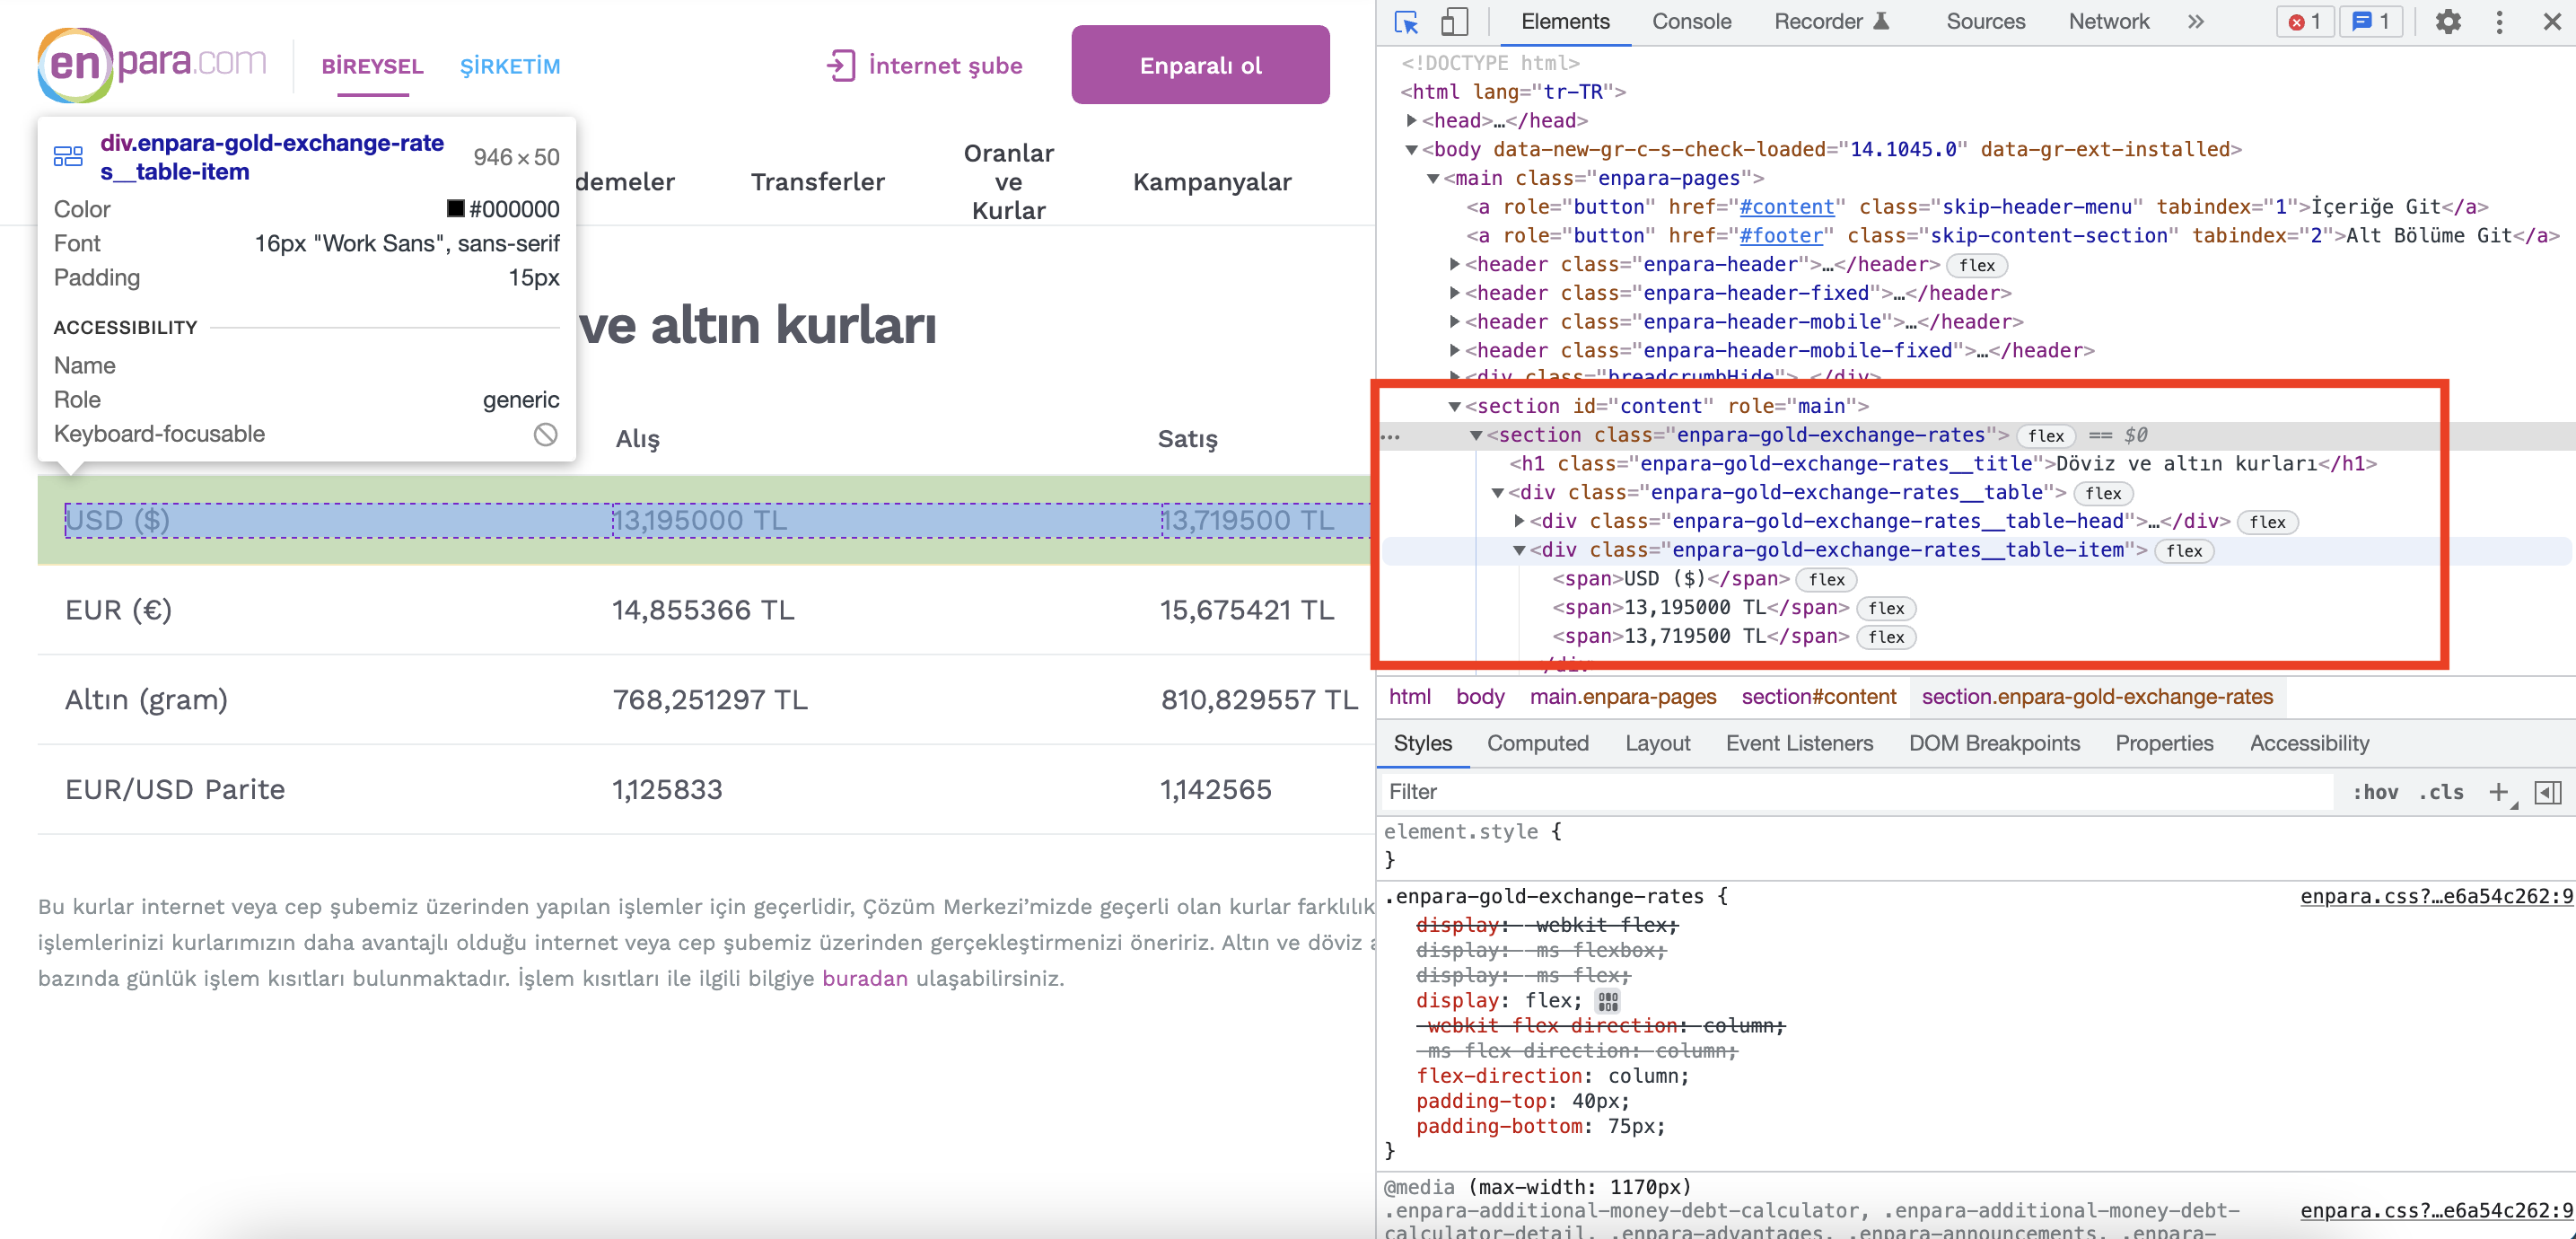Collapse the section id content node
Image resolution: width=2576 pixels, height=1239 pixels.
(x=1455, y=407)
